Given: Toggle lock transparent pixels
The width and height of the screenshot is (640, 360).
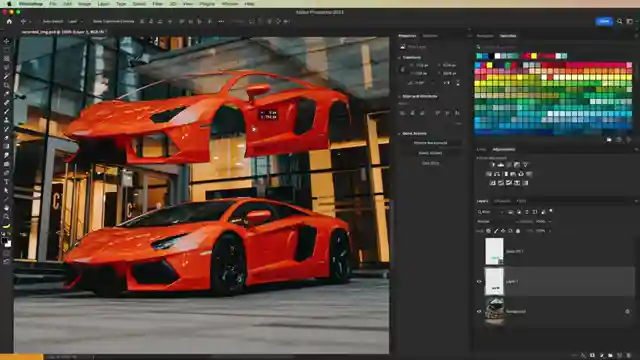Looking at the screenshot, I should pos(489,231).
